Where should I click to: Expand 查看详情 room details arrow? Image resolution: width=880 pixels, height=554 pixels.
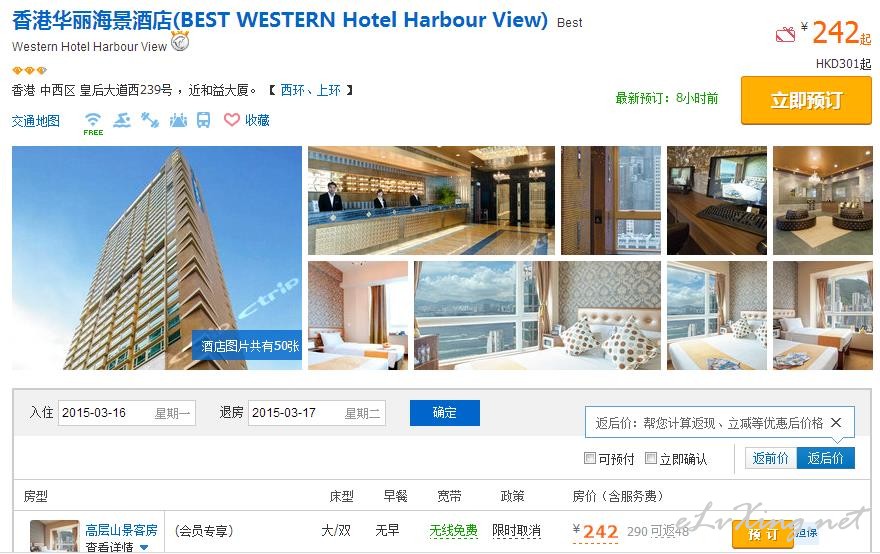tap(144, 547)
